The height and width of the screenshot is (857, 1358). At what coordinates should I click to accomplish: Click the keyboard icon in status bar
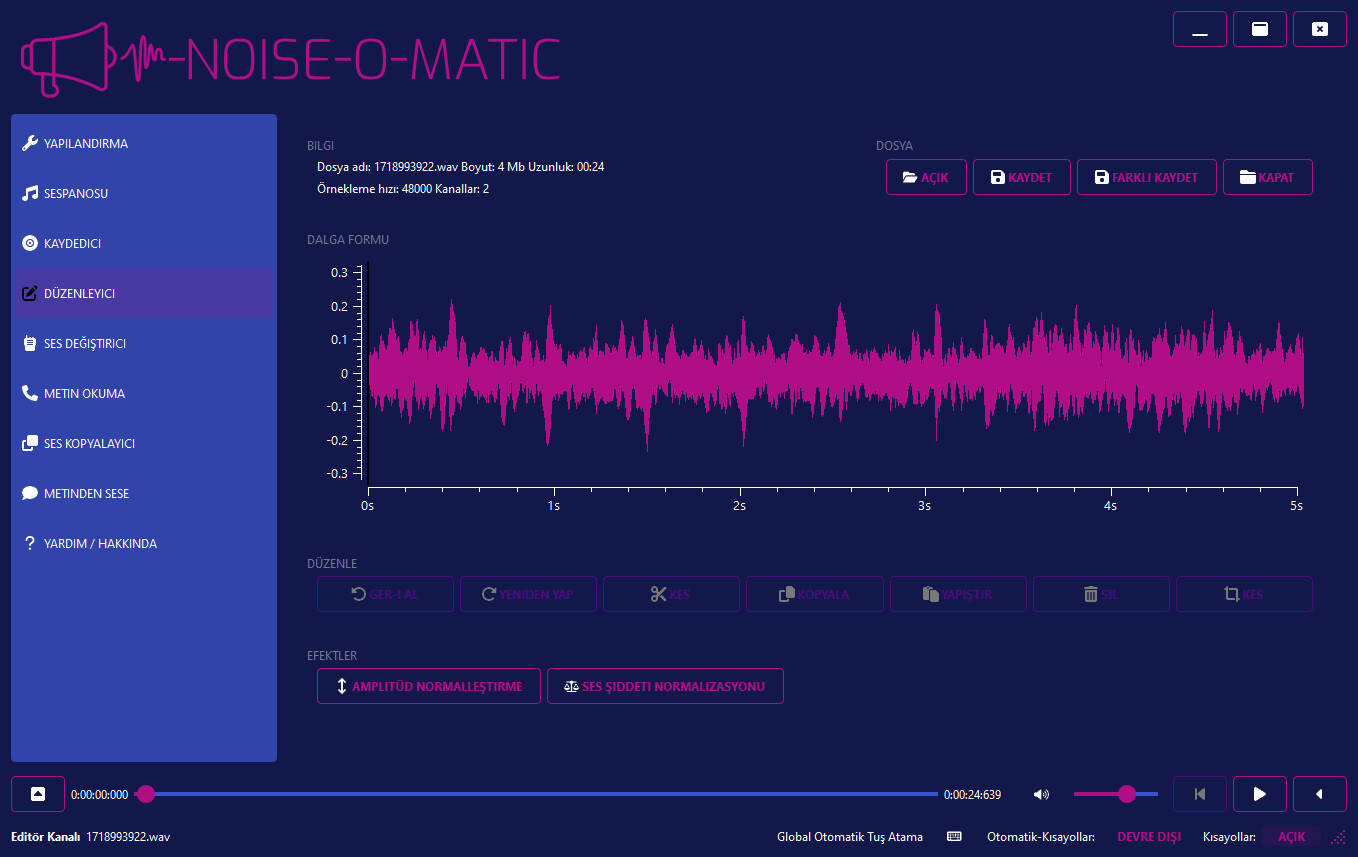[x=954, y=837]
